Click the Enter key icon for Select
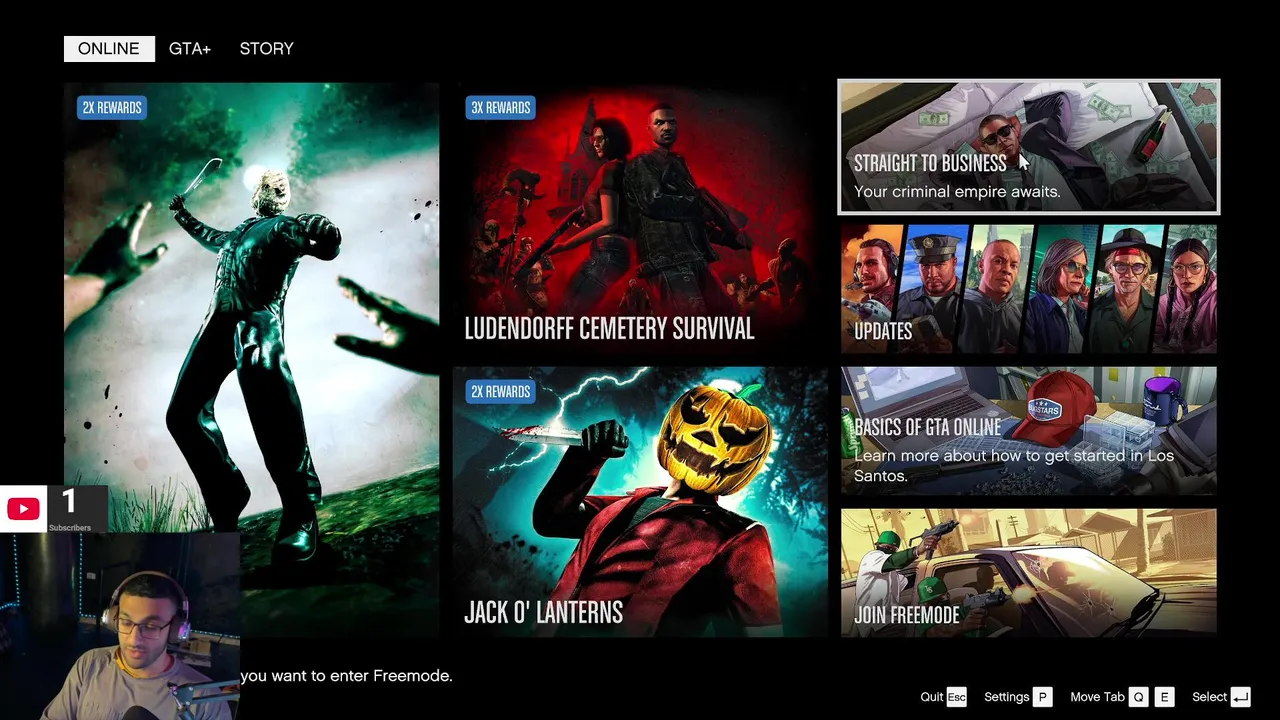Screen dimensions: 1280x720 (x=1241, y=697)
